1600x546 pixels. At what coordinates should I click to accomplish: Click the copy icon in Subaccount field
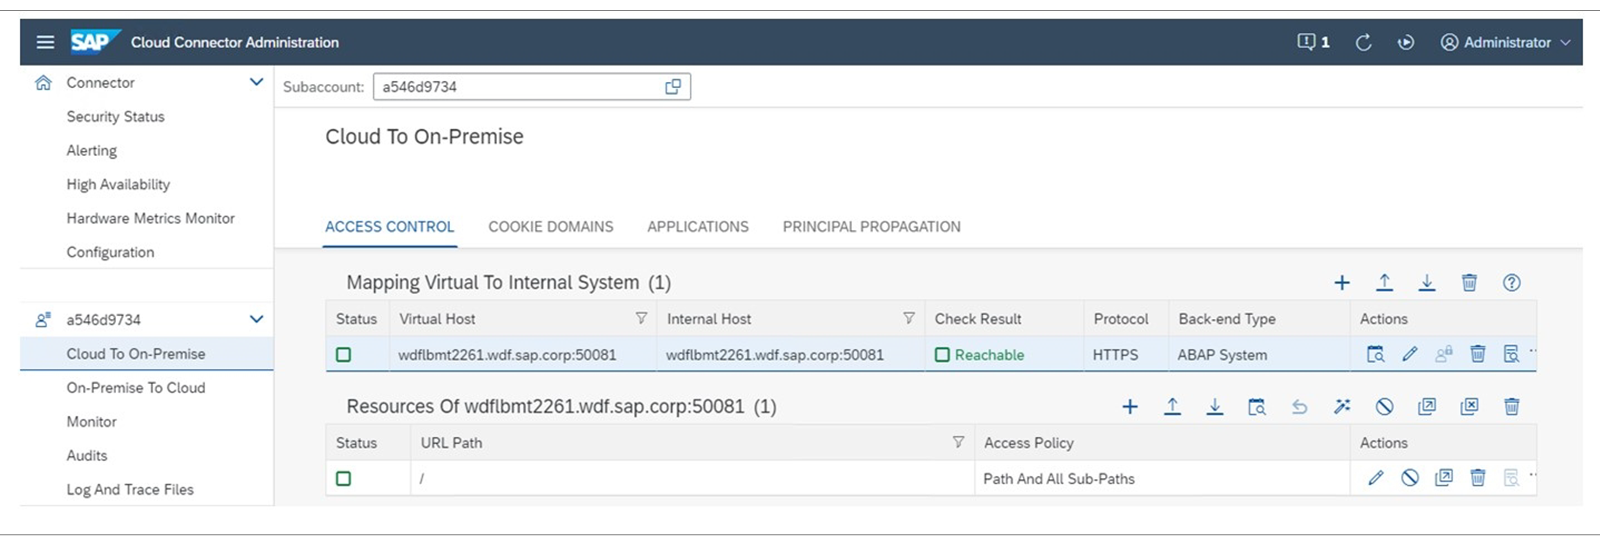tap(673, 87)
